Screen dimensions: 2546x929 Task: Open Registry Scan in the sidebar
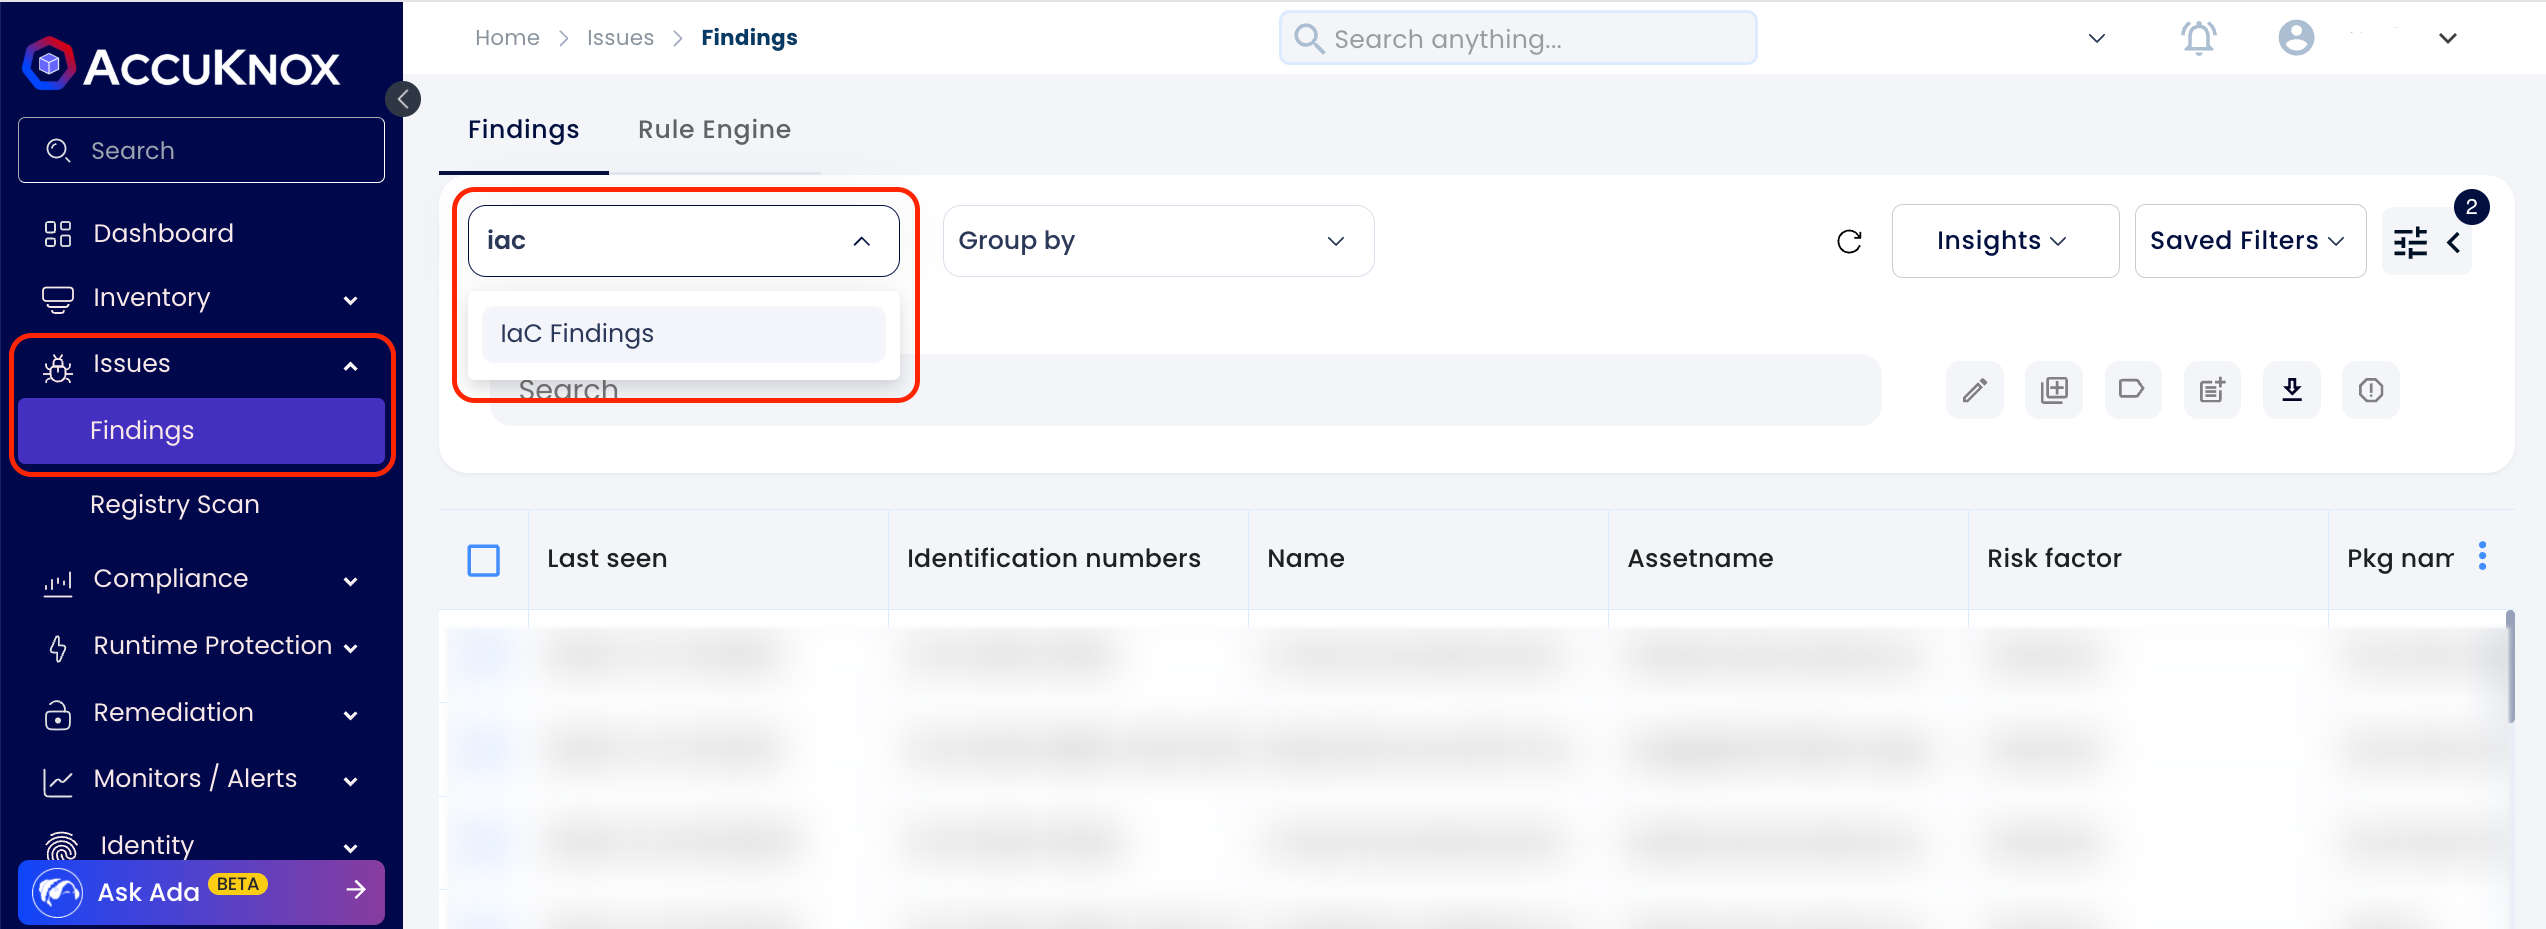tap(175, 504)
